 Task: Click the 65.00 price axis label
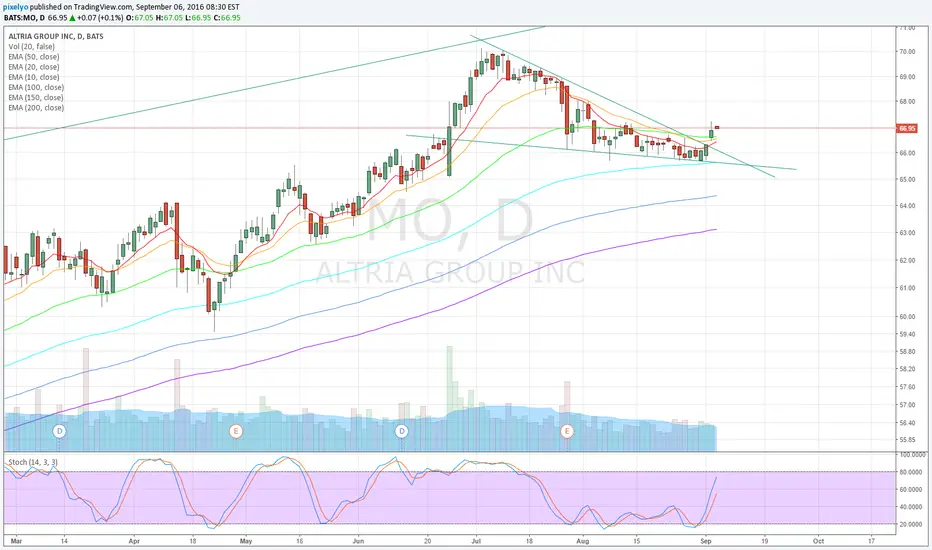907,179
